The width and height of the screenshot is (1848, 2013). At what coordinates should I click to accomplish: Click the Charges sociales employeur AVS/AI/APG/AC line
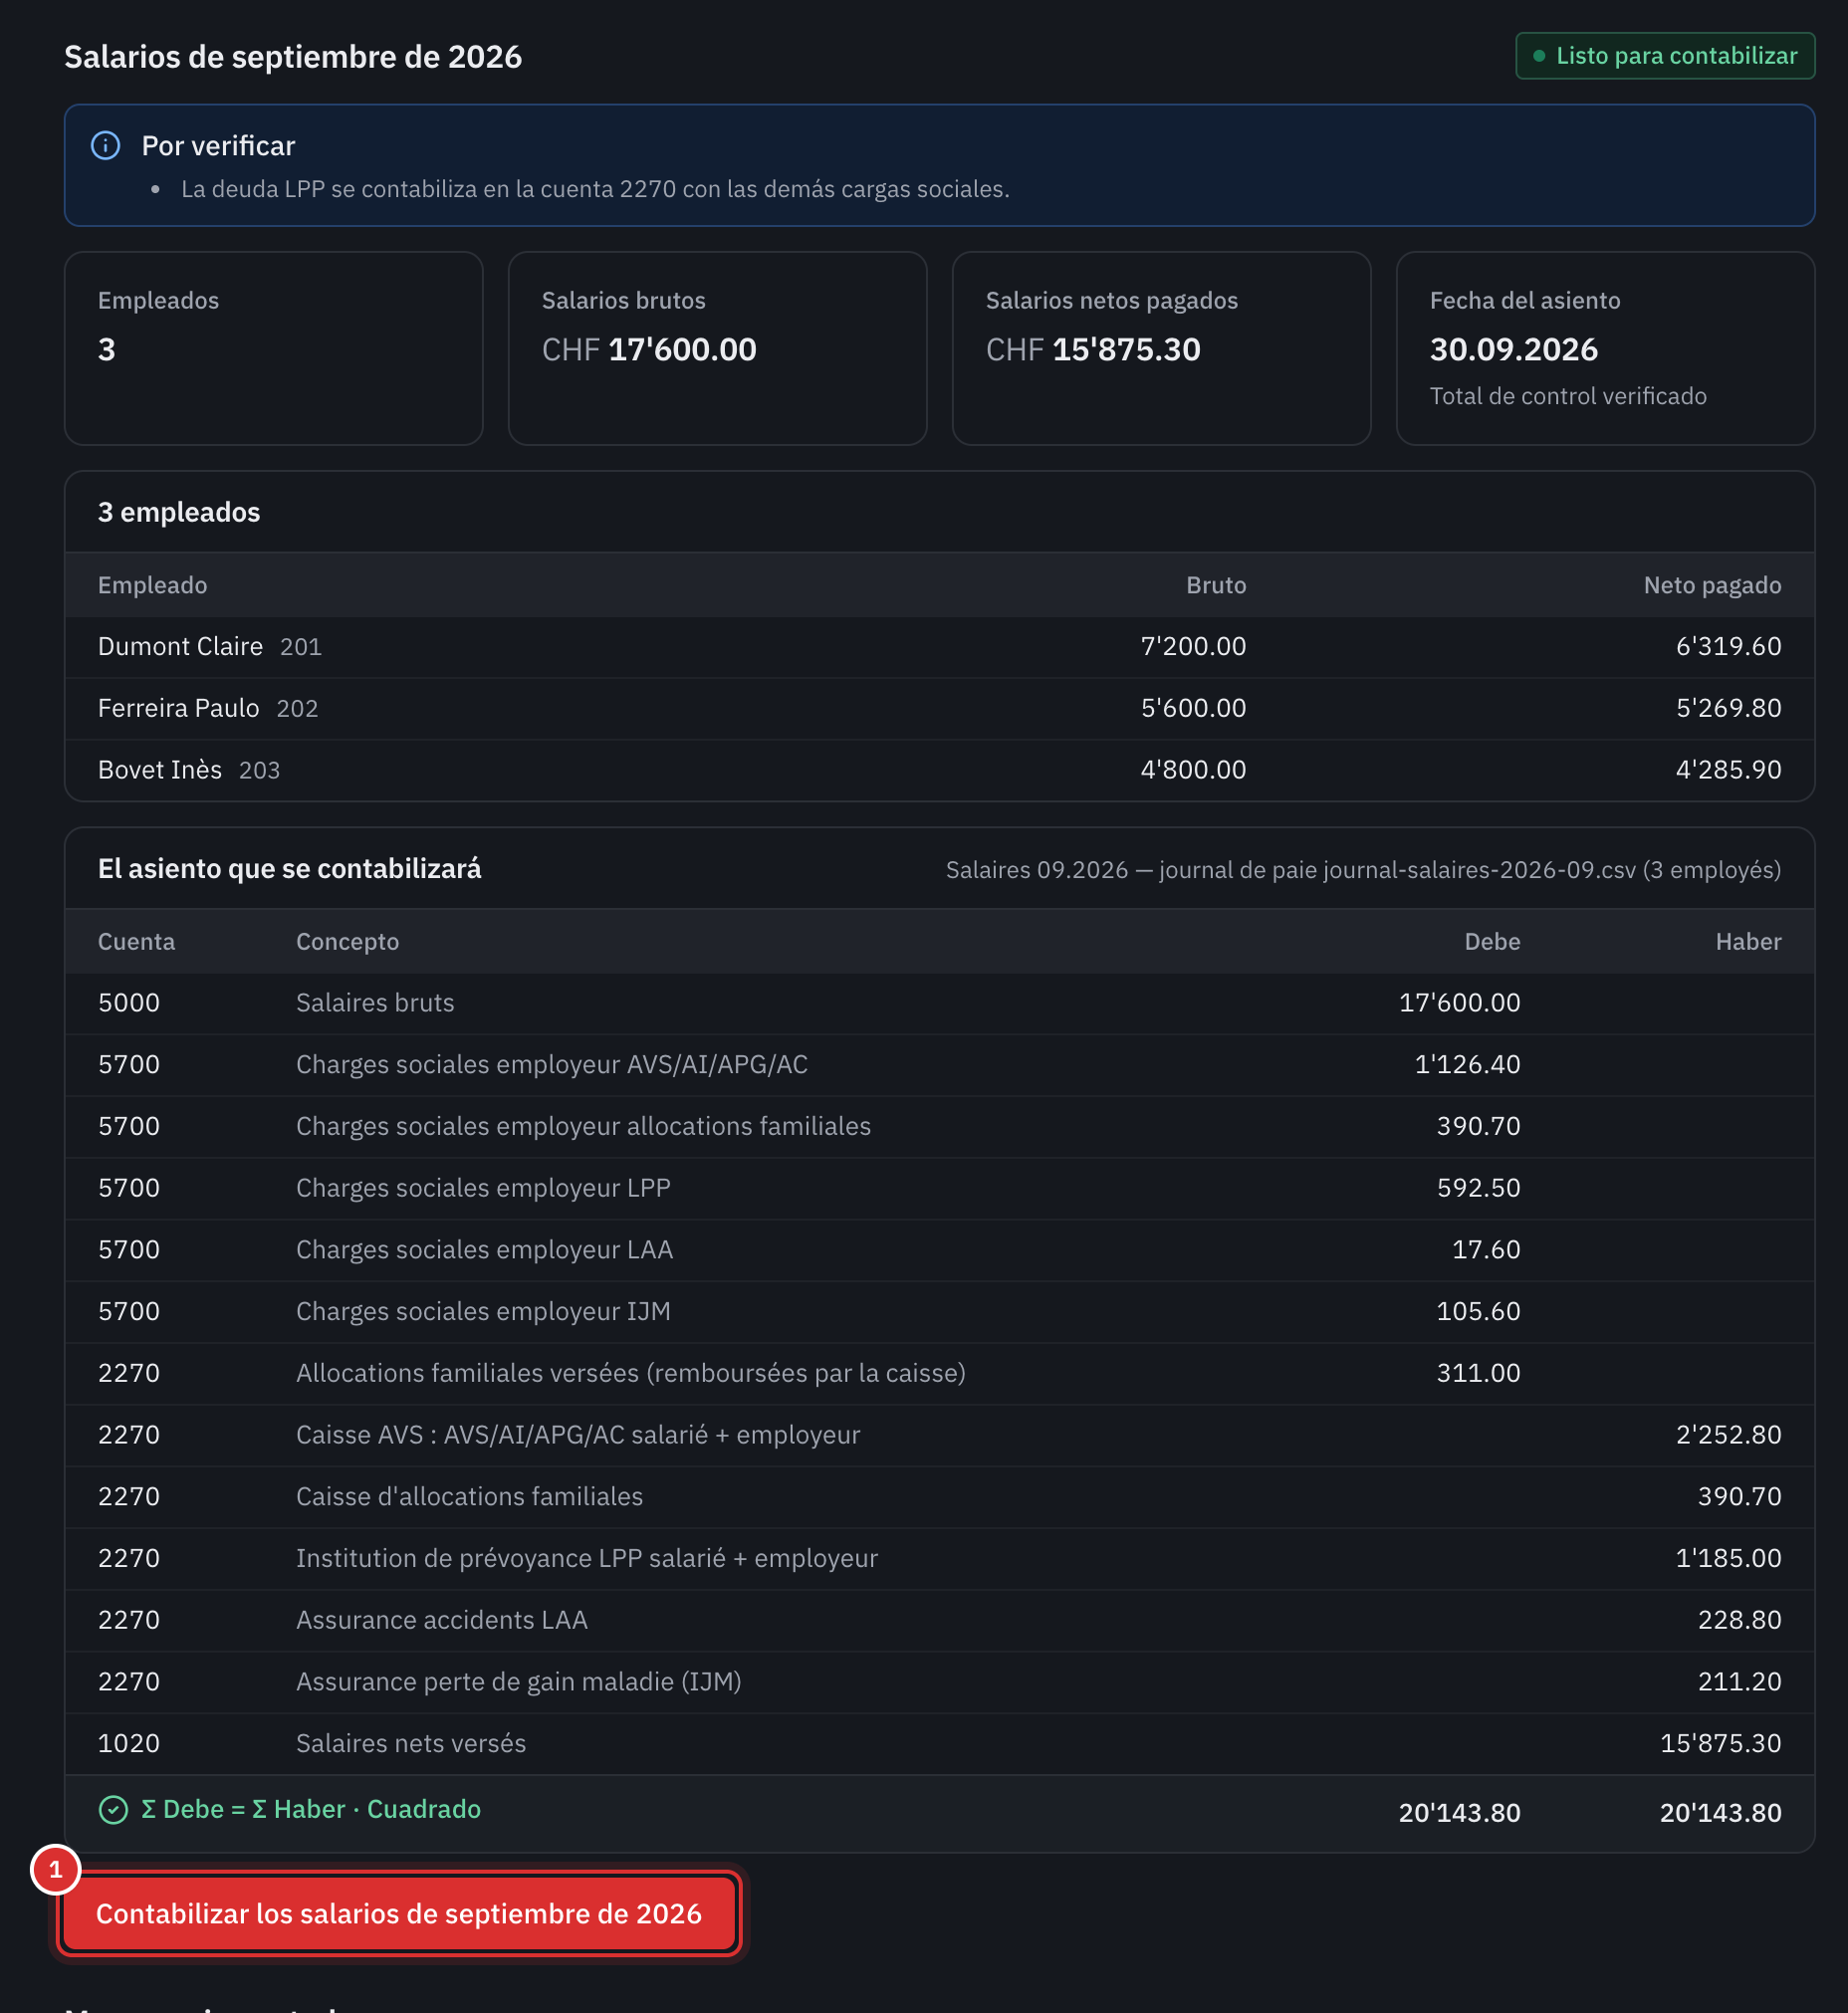pos(939,1065)
